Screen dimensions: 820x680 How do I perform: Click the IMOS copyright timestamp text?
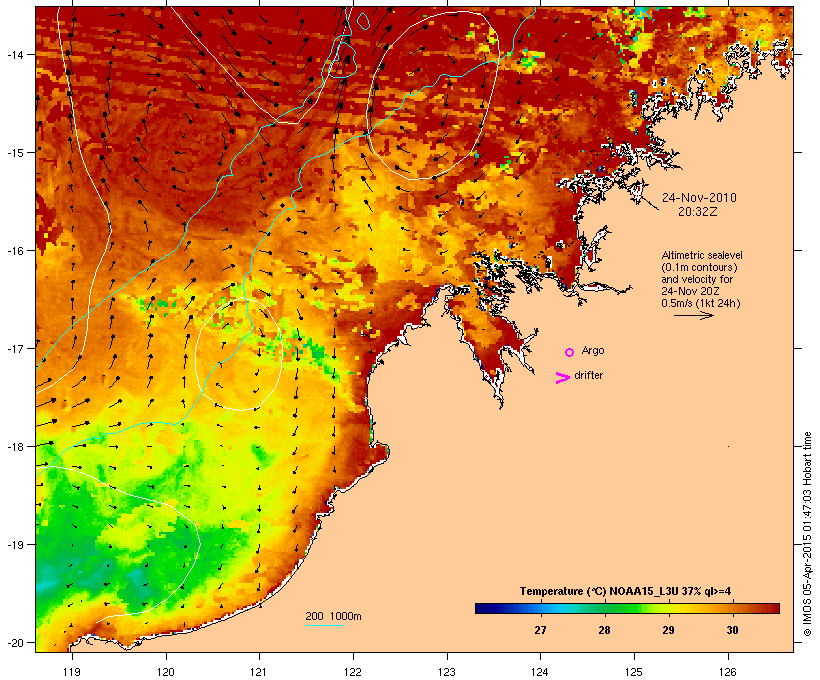[807, 534]
